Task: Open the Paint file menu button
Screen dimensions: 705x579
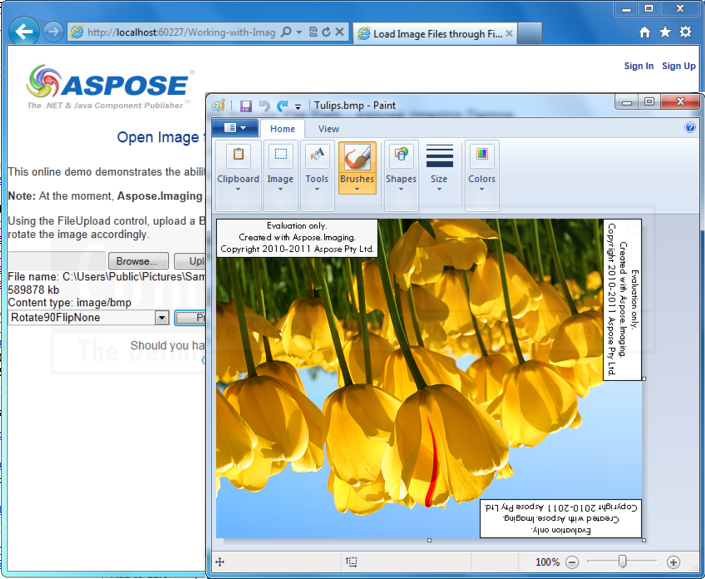Action: point(235,128)
